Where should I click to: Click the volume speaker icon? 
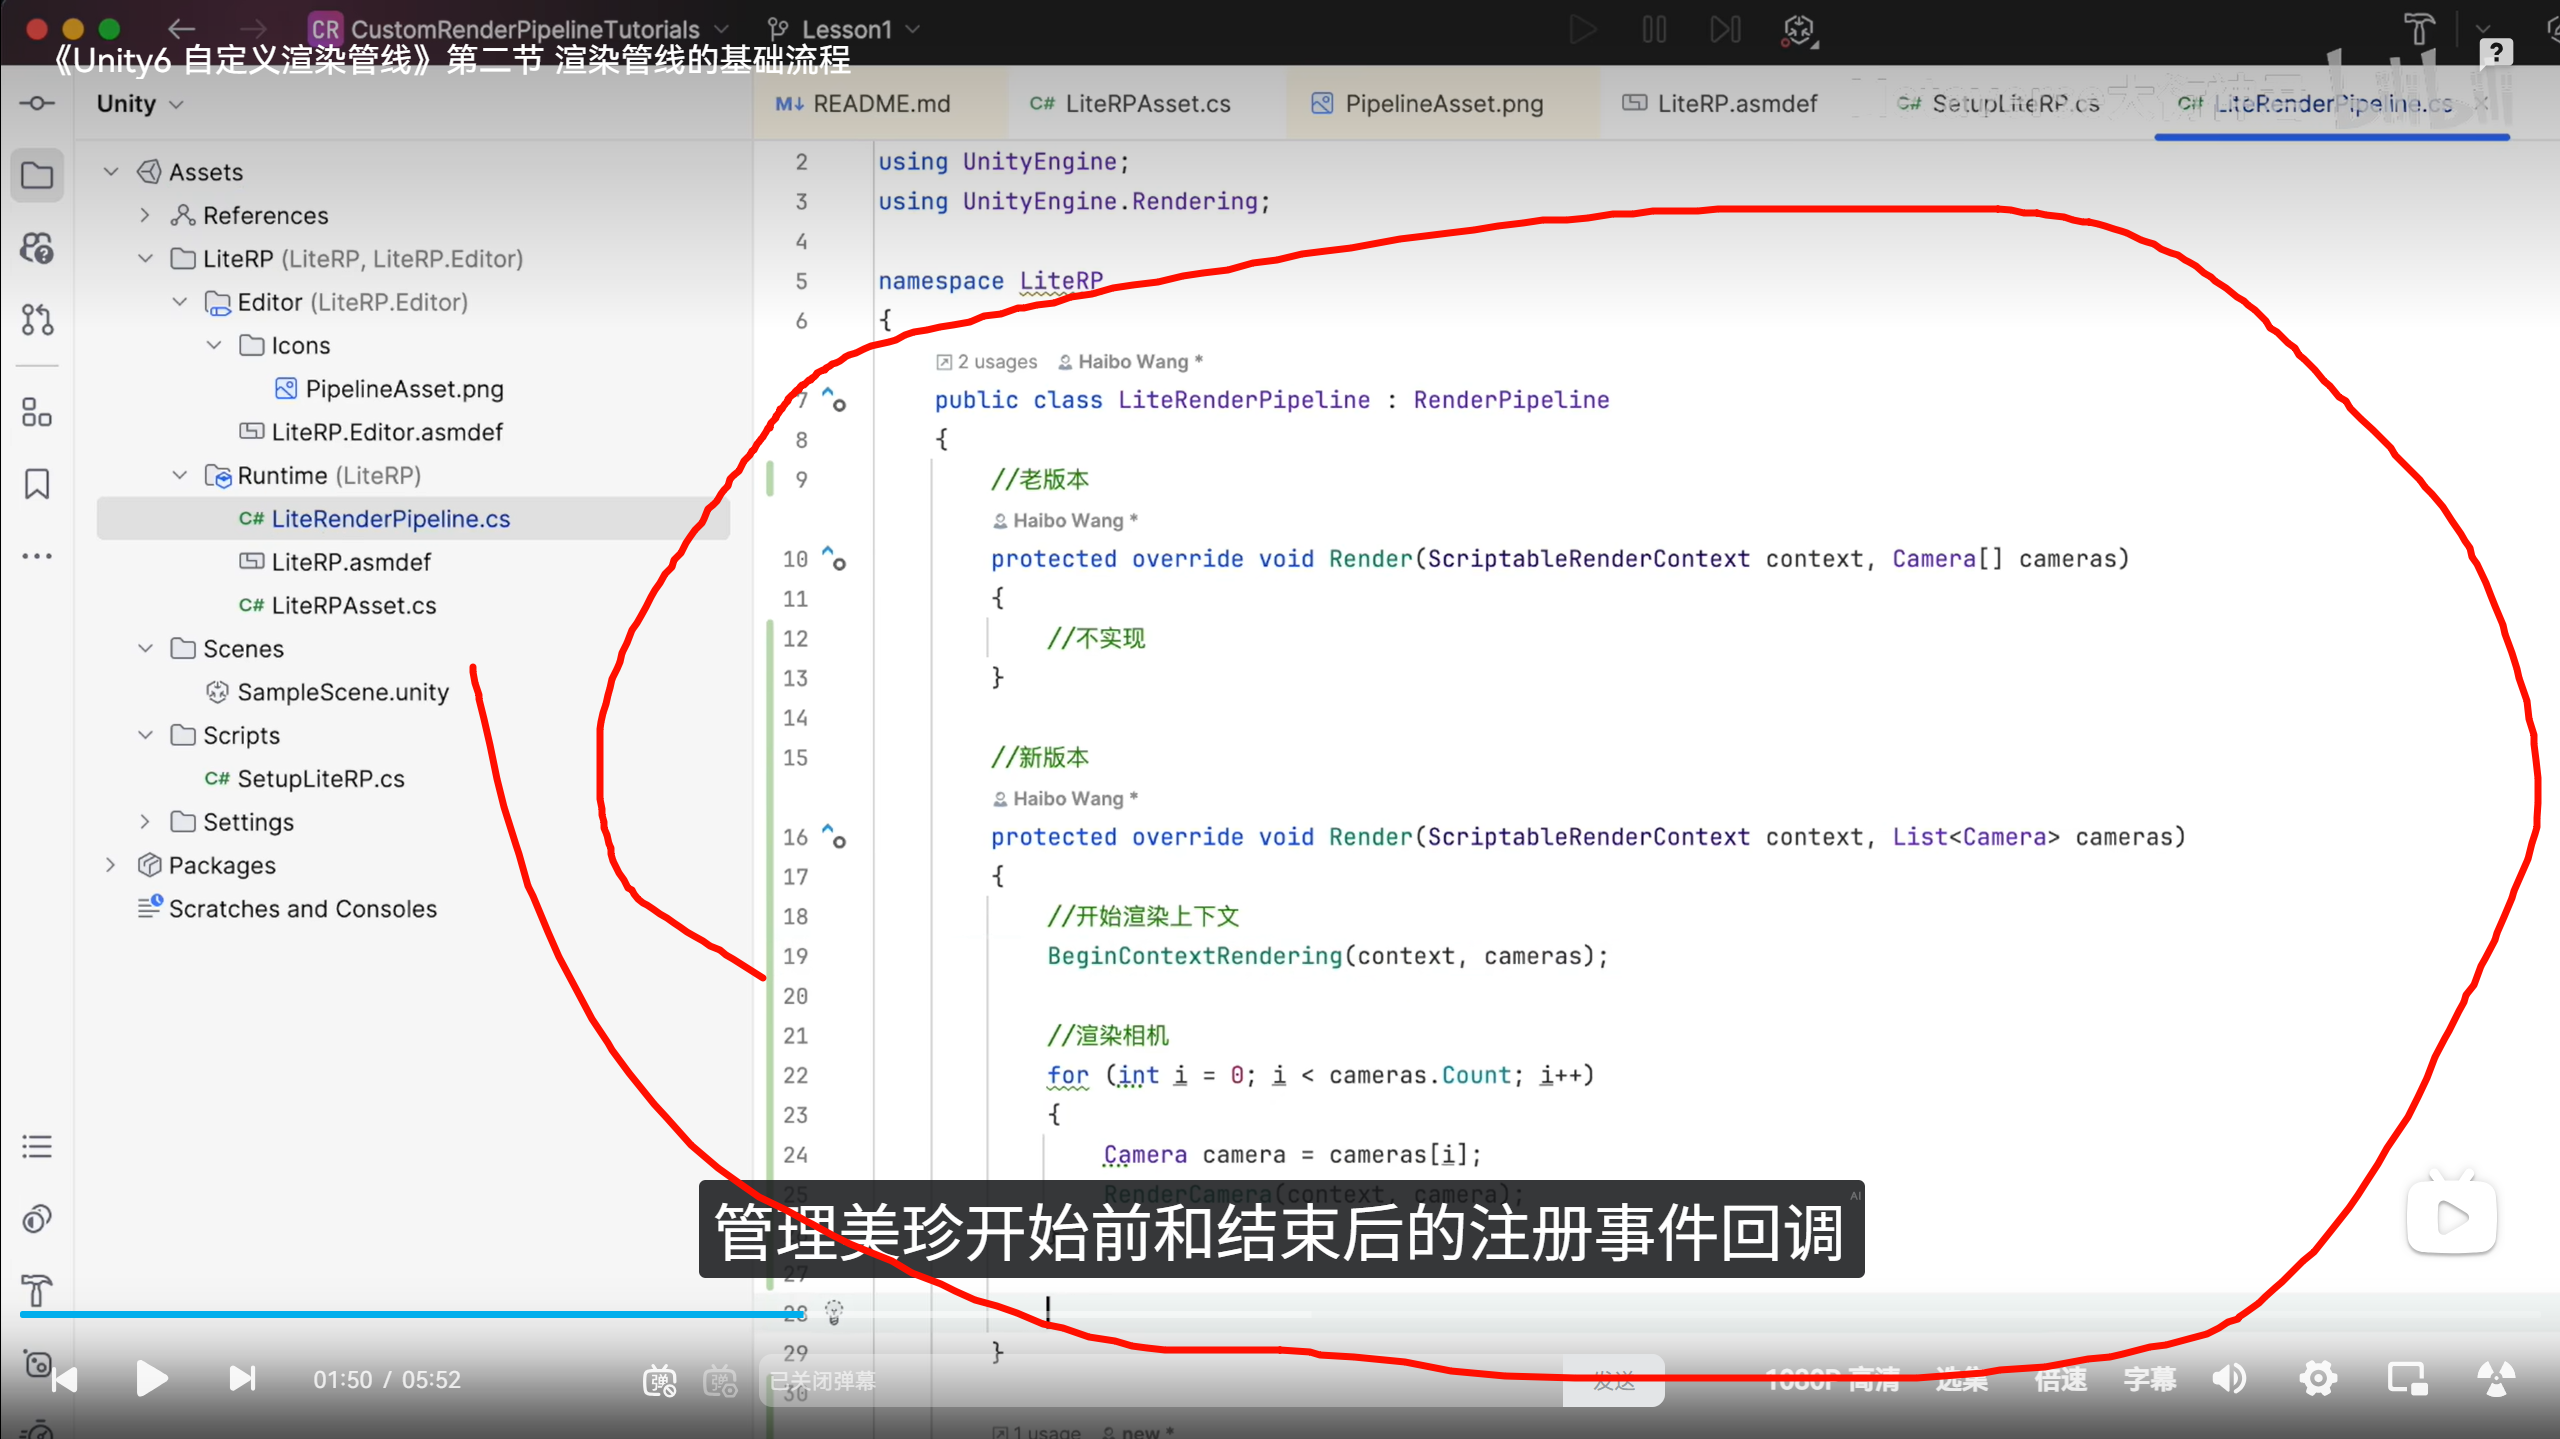[2229, 1379]
